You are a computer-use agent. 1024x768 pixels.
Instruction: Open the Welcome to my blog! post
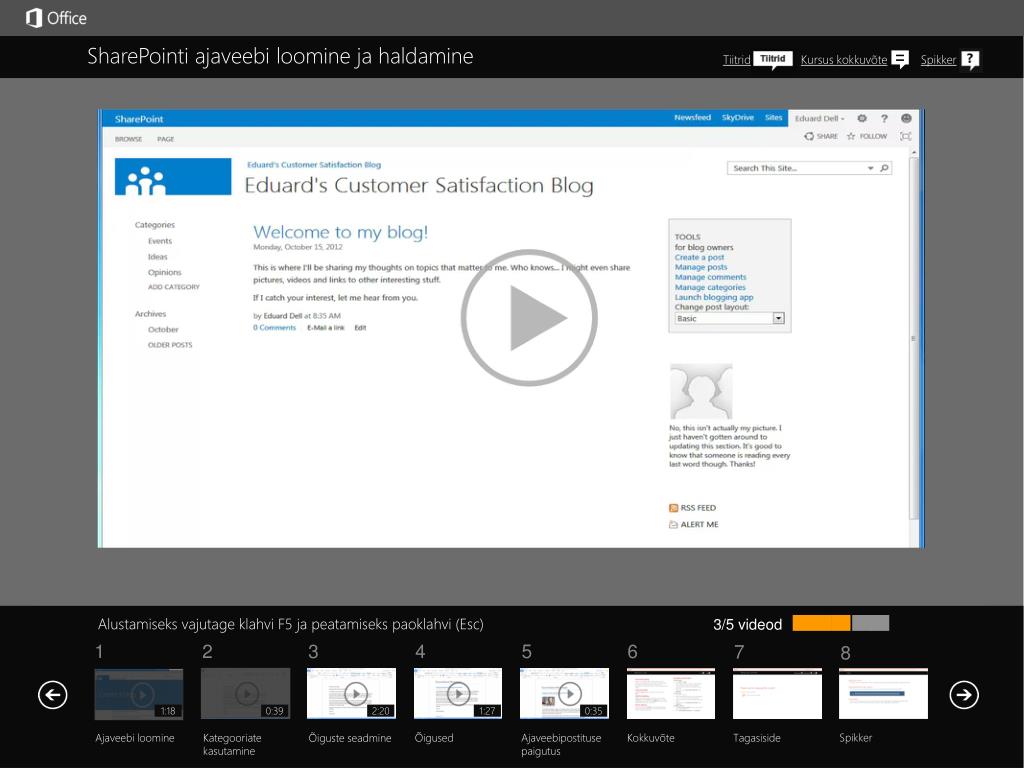pos(340,232)
